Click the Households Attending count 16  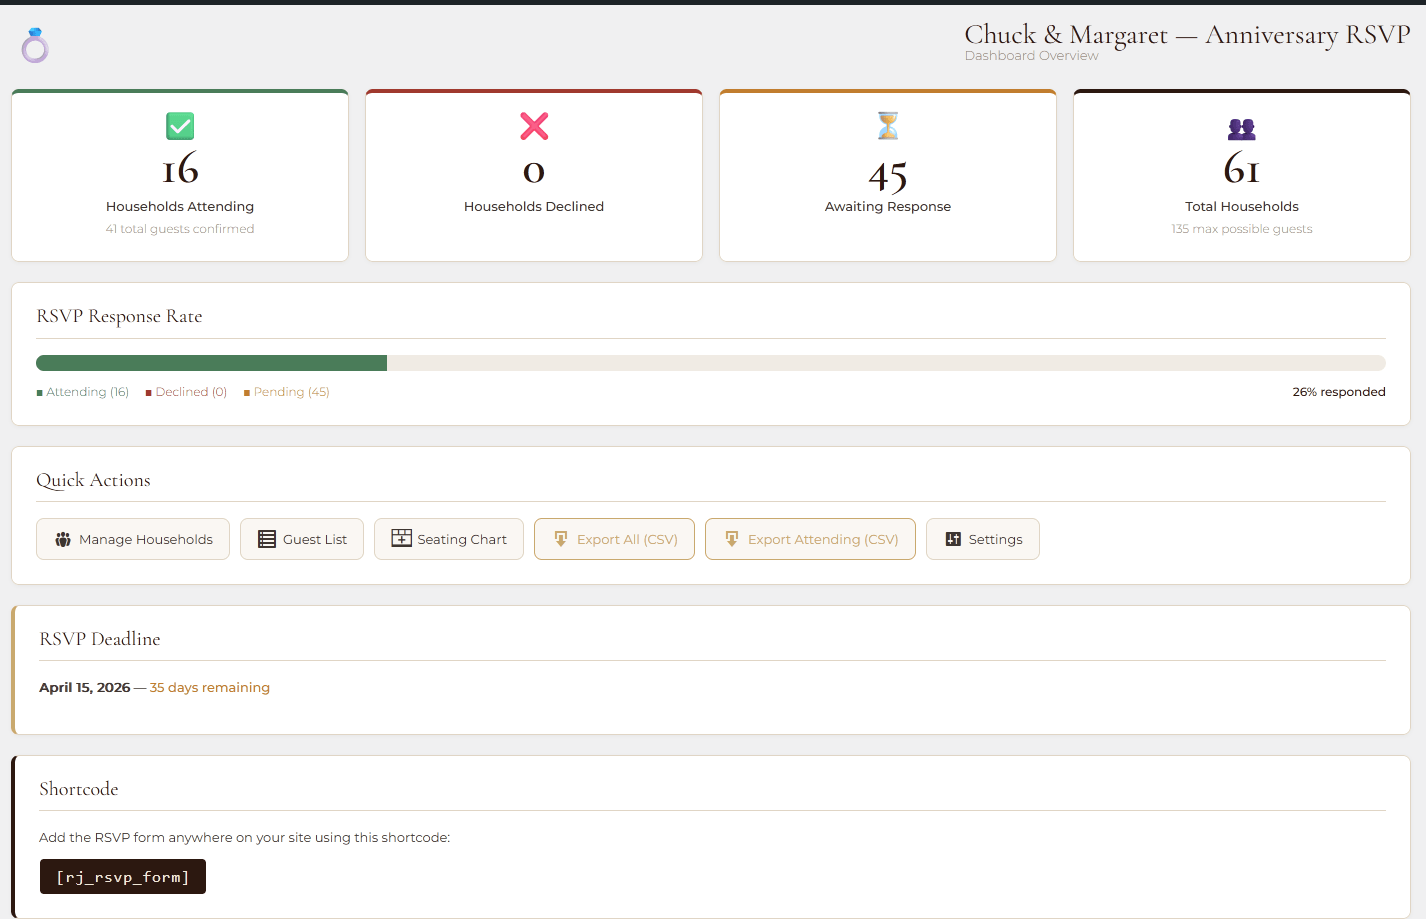point(180,169)
